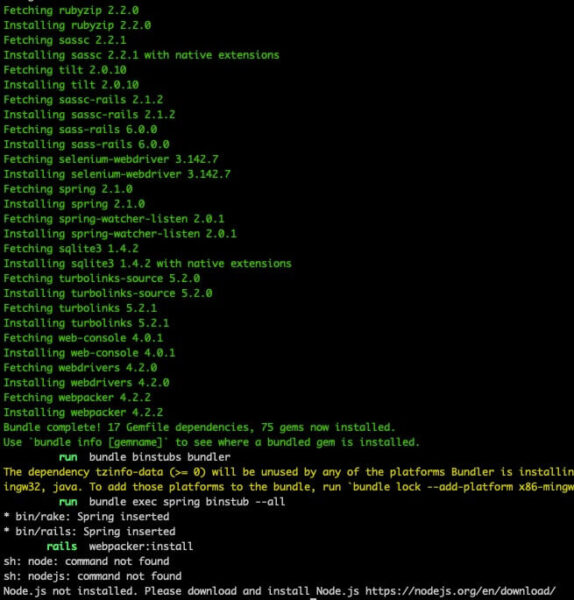The height and width of the screenshot is (600, 574).
Task: Click '* bin/rails: Spring inserted' line
Action: (90, 533)
